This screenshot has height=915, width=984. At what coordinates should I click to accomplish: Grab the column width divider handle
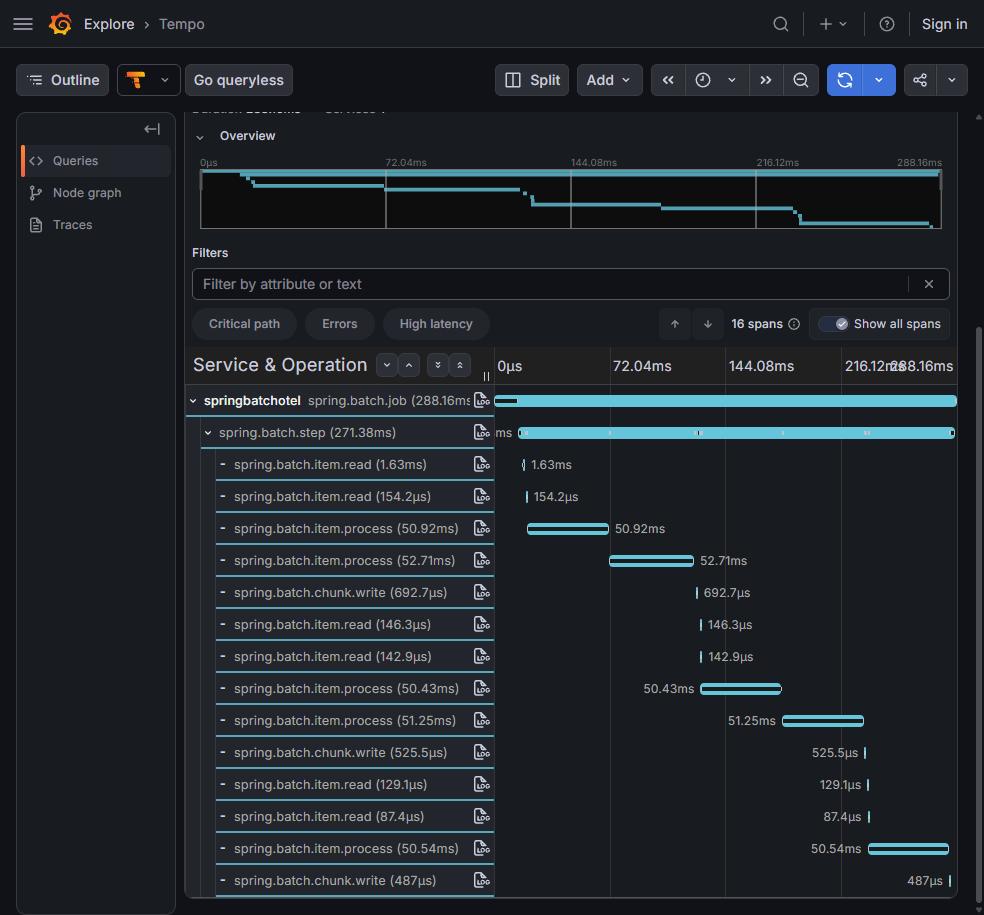486,377
